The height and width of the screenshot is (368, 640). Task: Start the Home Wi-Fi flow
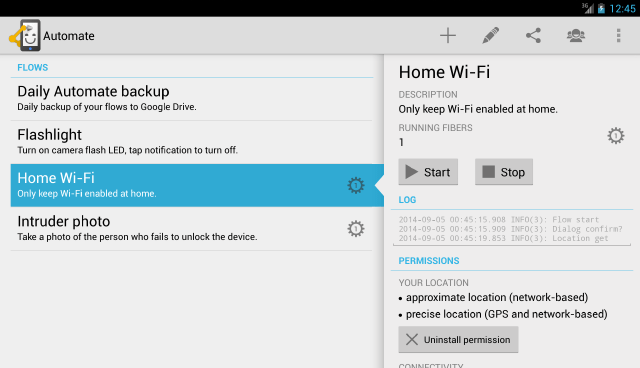428,172
